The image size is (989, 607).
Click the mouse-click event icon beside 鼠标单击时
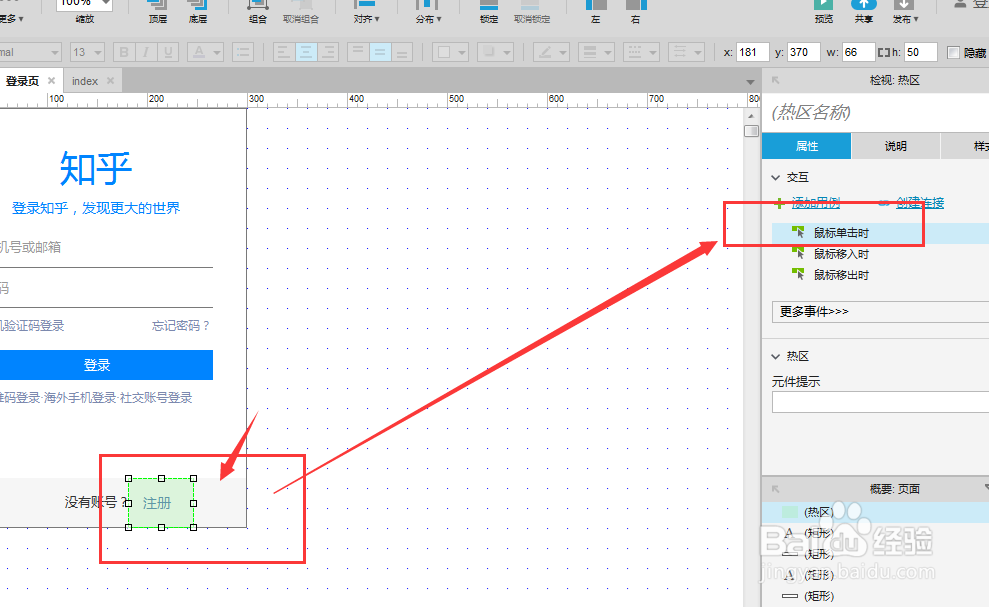(799, 232)
